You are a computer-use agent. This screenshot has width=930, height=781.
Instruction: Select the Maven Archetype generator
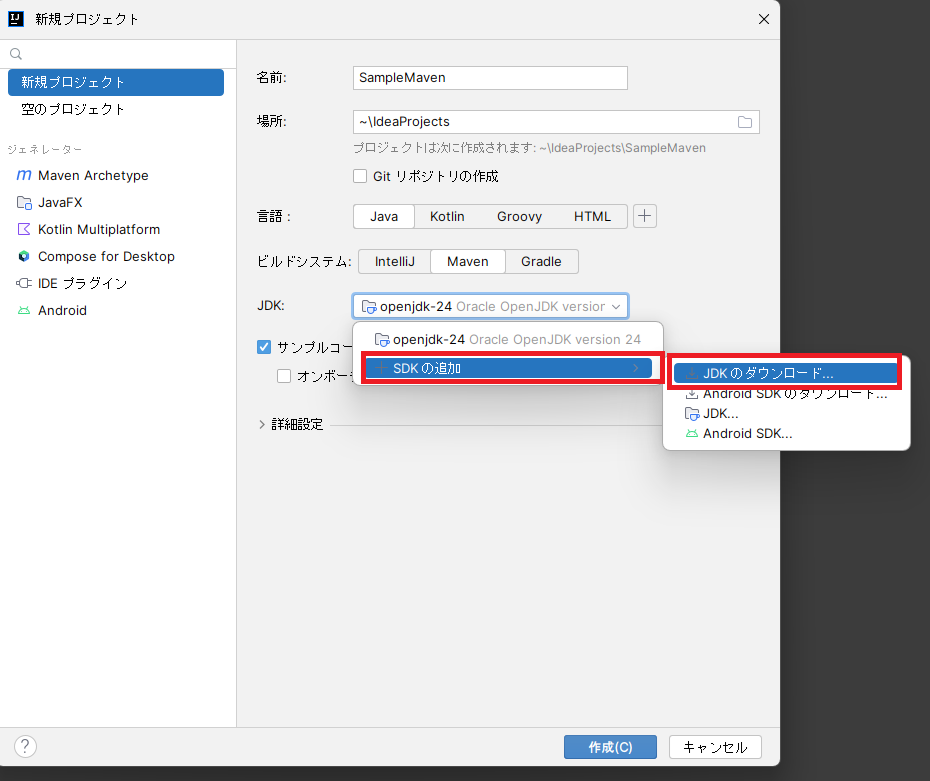116,176
